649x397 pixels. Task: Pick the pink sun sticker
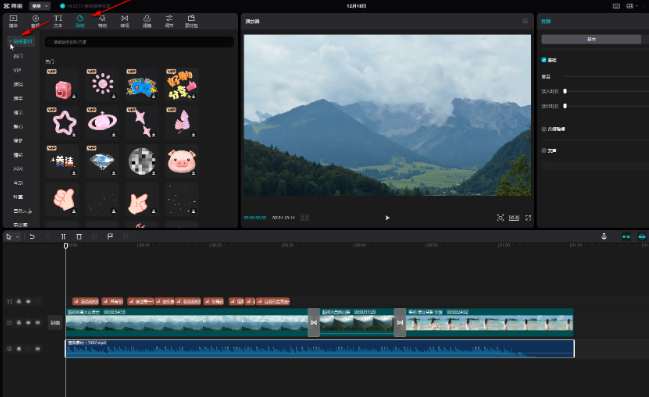[x=102, y=84]
